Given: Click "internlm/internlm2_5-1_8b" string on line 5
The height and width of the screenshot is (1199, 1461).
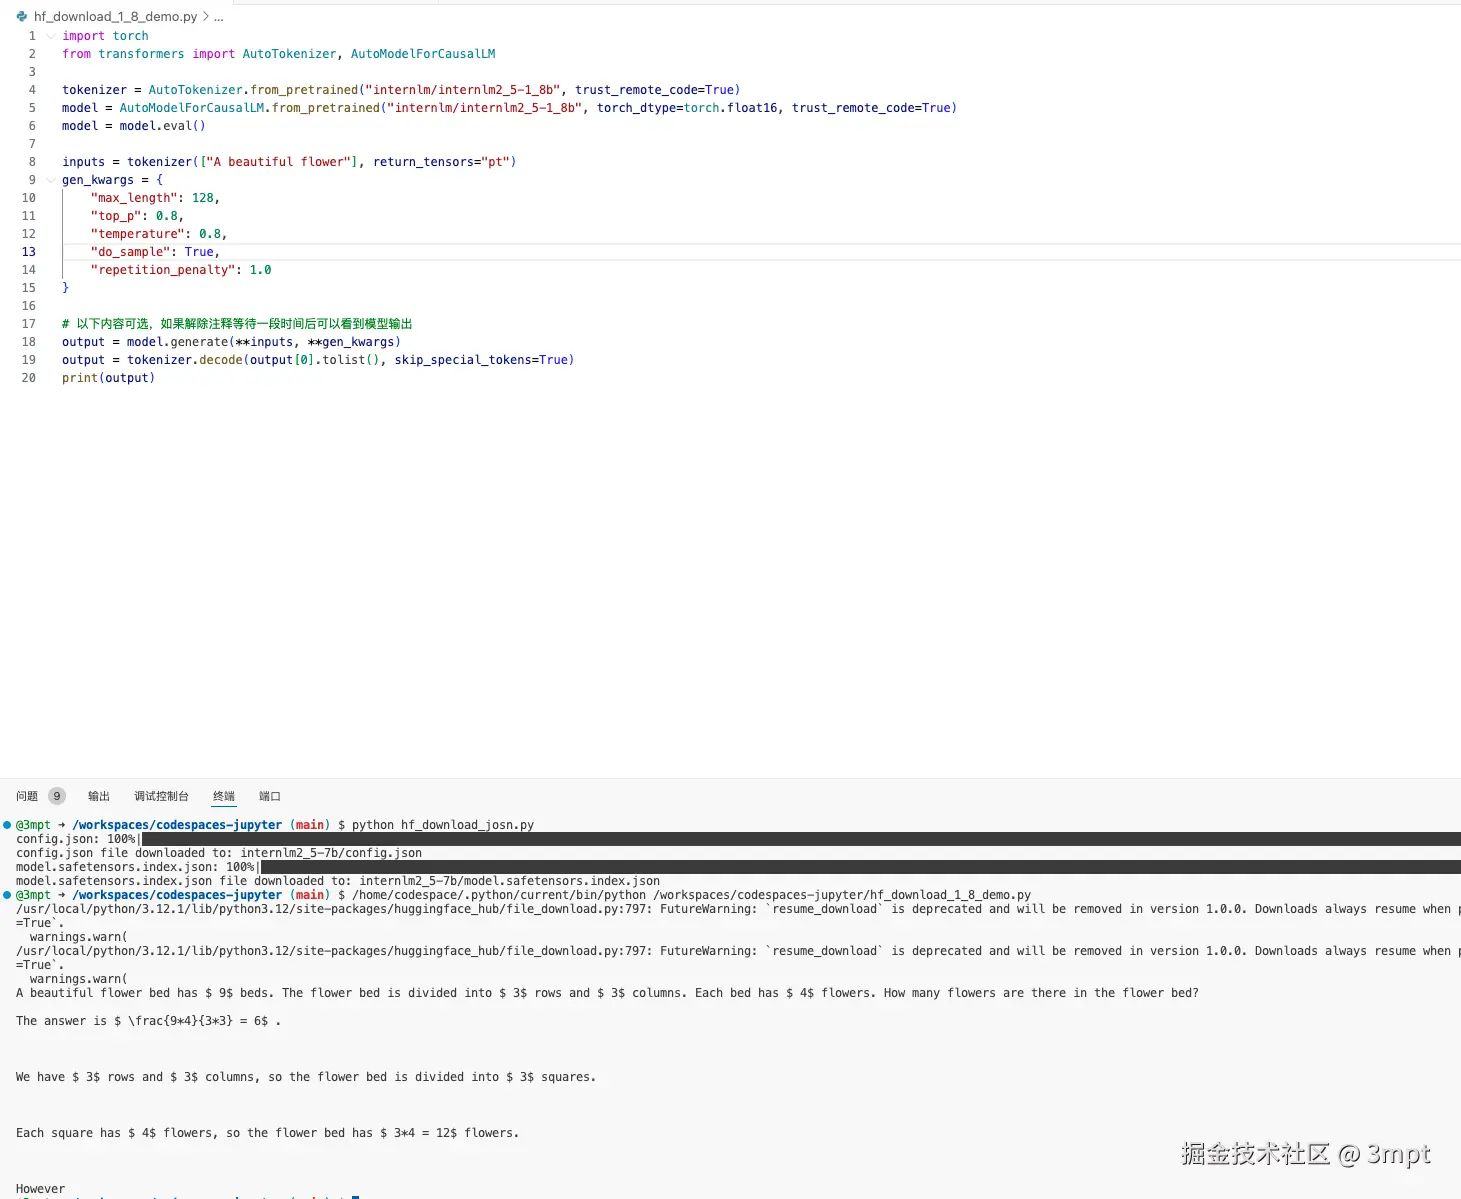Looking at the screenshot, I should 485,108.
